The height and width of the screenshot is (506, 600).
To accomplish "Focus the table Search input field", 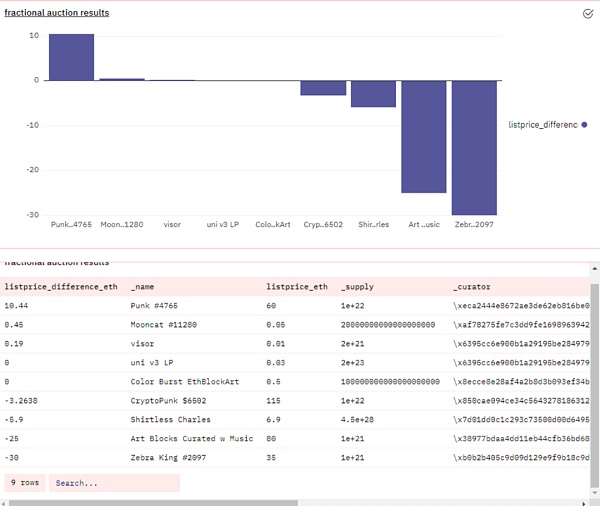I will 114,483.
